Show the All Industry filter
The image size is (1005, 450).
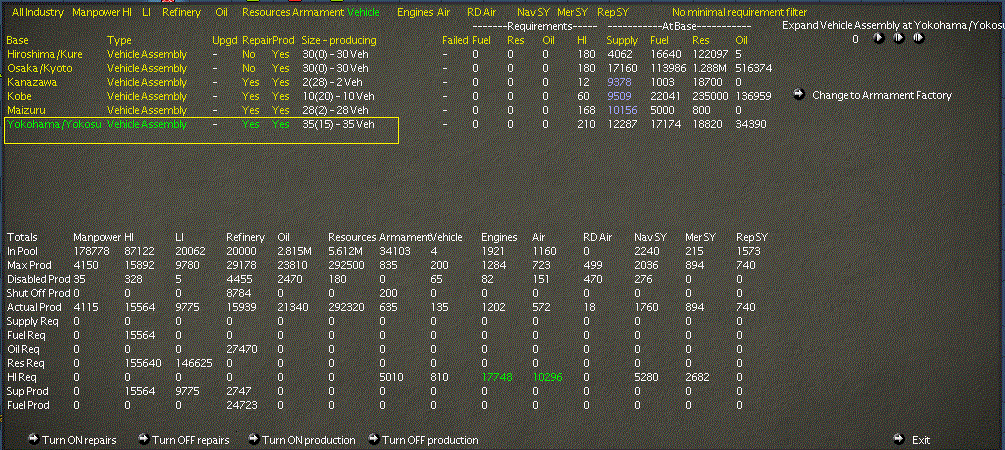tap(37, 12)
